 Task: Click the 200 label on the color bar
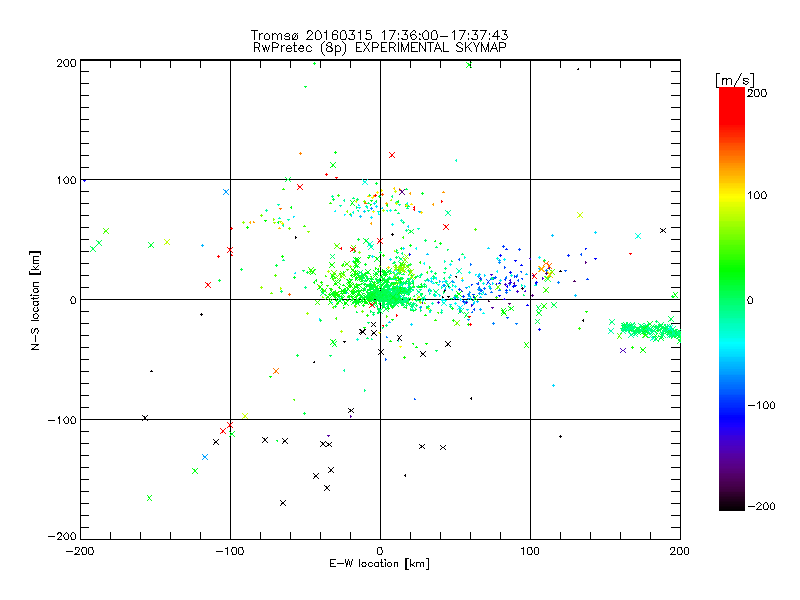[757, 93]
